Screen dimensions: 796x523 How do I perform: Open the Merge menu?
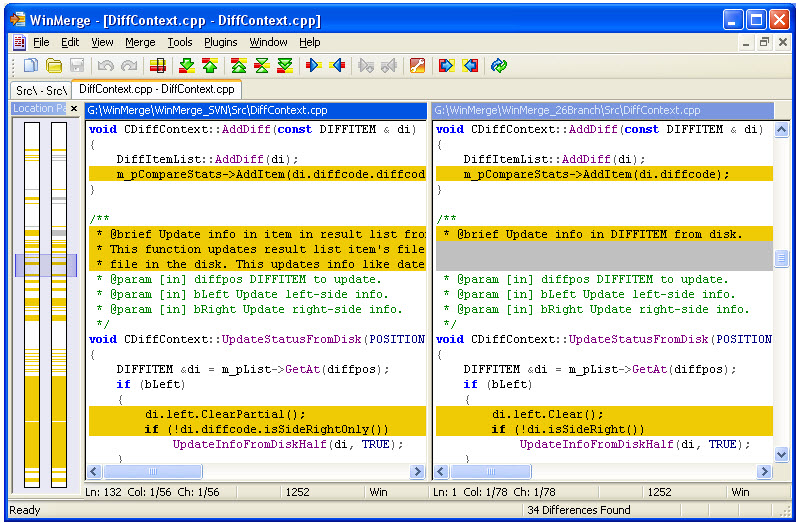pos(140,42)
